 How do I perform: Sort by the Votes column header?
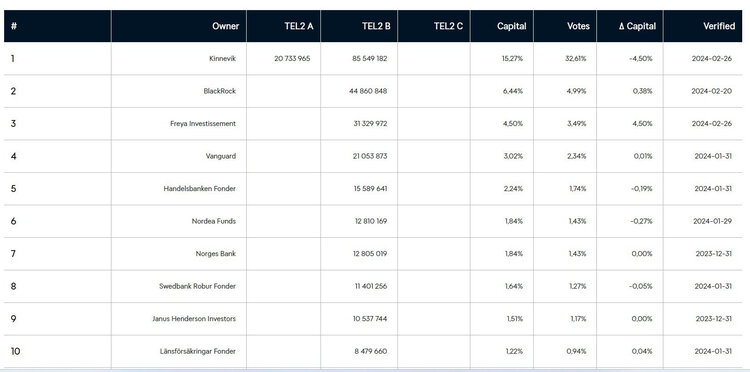(x=578, y=26)
